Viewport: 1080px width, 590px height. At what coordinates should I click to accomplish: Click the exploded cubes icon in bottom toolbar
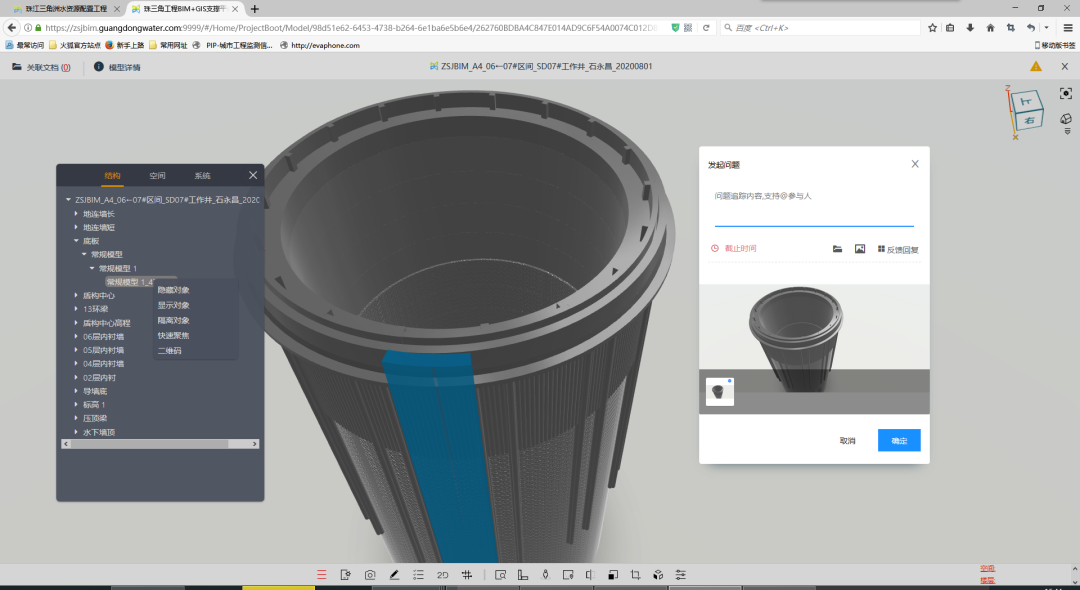658,575
